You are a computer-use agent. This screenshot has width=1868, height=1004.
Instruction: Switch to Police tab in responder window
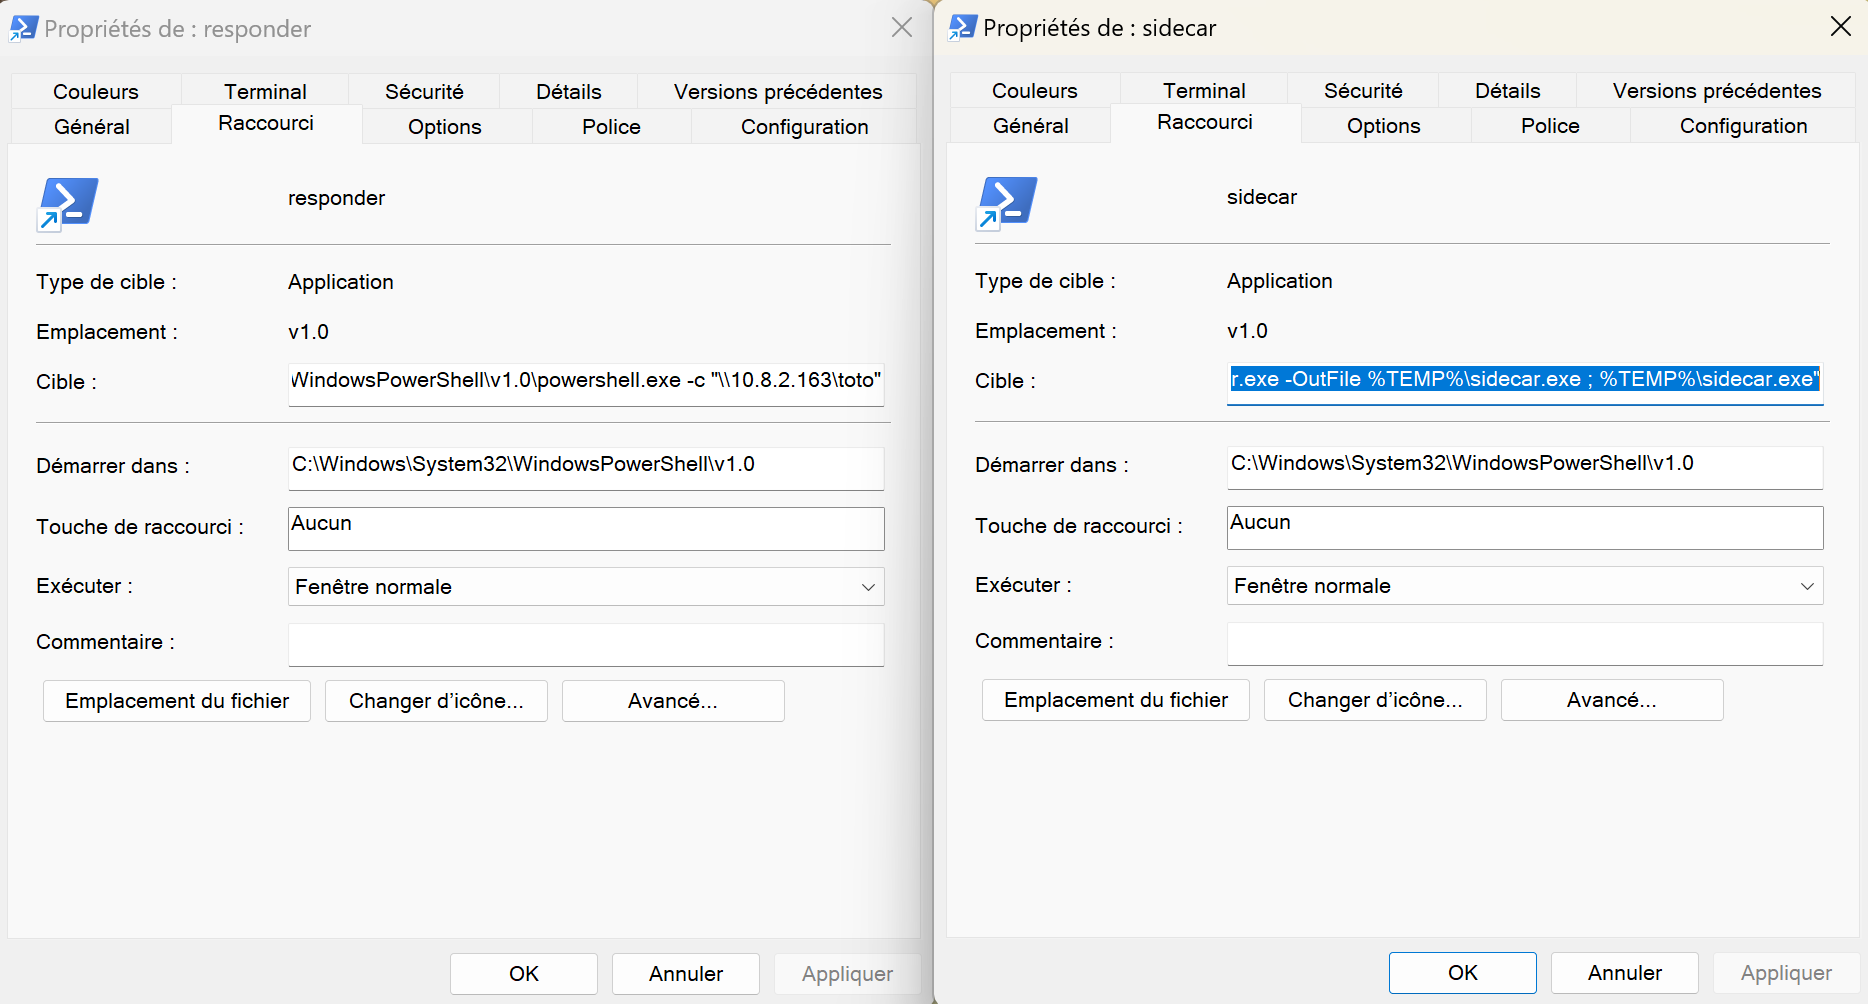point(611,126)
